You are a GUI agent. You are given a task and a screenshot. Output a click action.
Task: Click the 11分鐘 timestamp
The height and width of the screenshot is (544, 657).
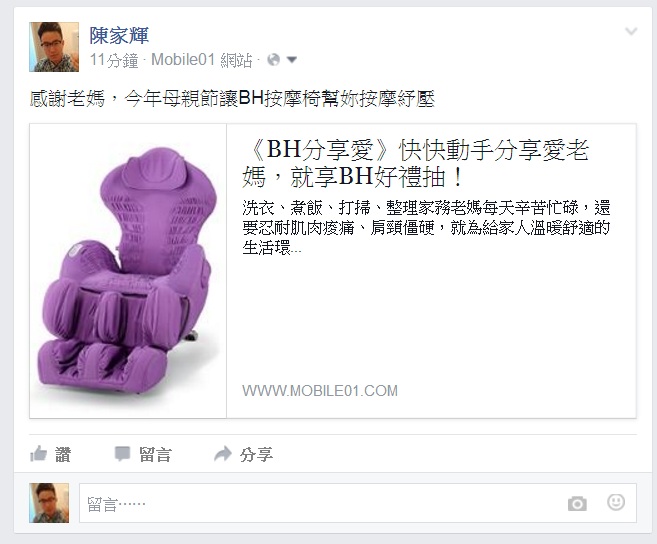coord(114,60)
